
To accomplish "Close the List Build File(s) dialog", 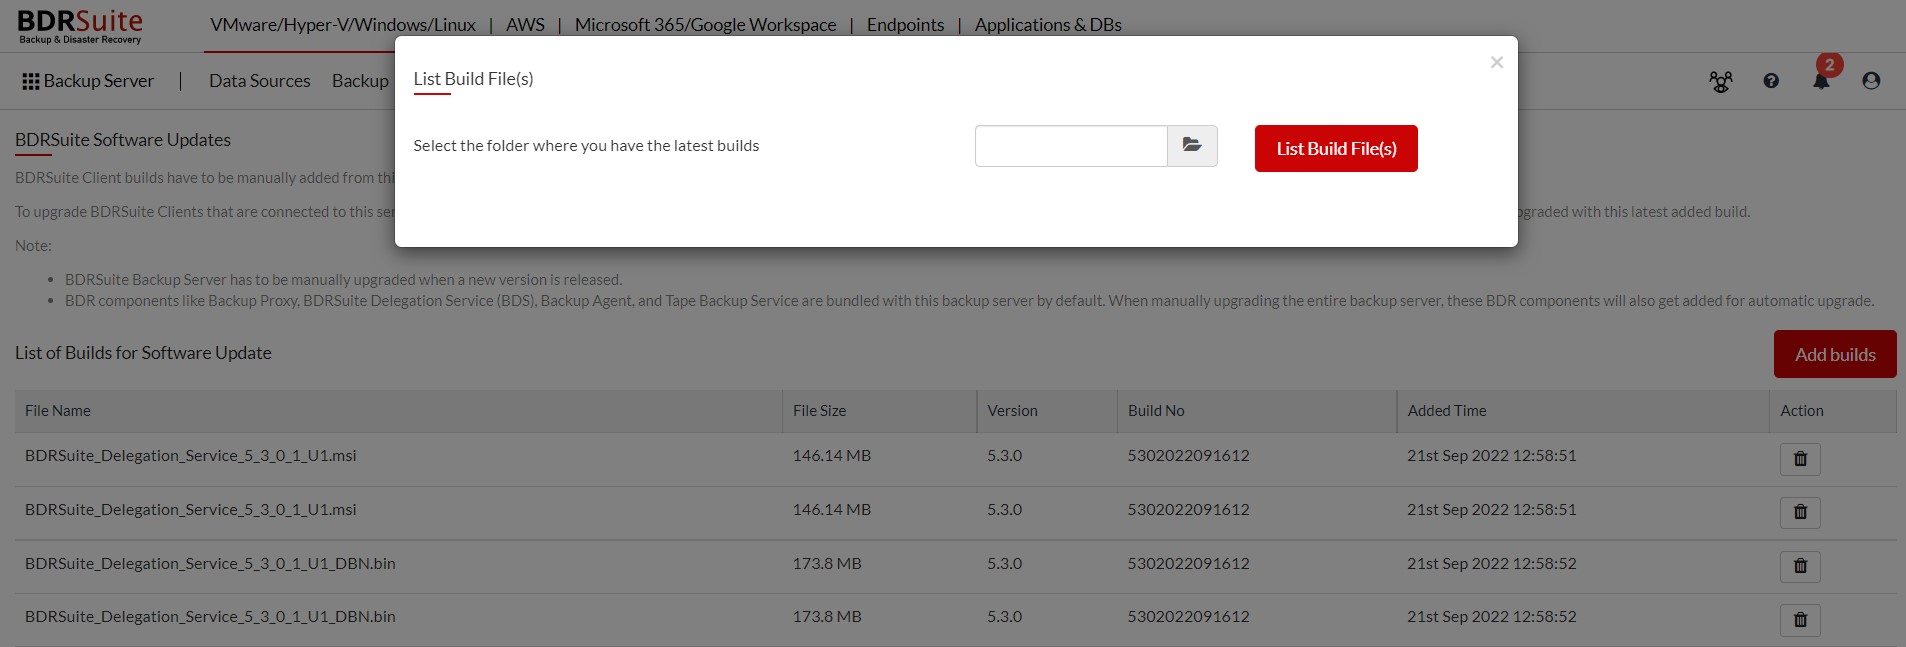I will pos(1496,62).
